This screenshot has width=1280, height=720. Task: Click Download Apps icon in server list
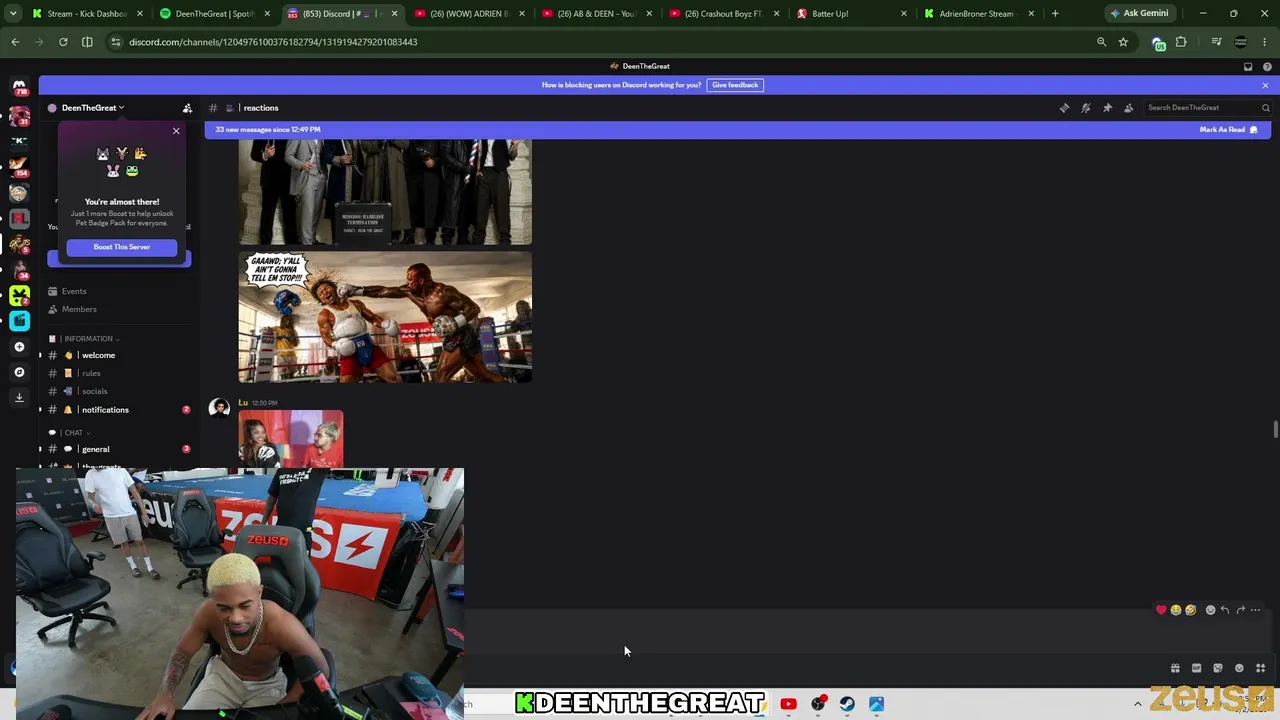tap(19, 397)
